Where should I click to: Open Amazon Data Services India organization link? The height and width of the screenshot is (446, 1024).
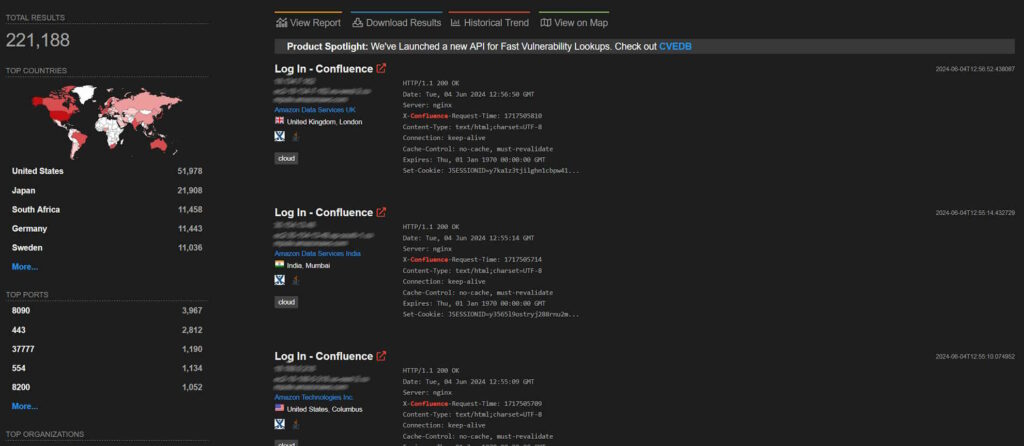tap(317, 253)
